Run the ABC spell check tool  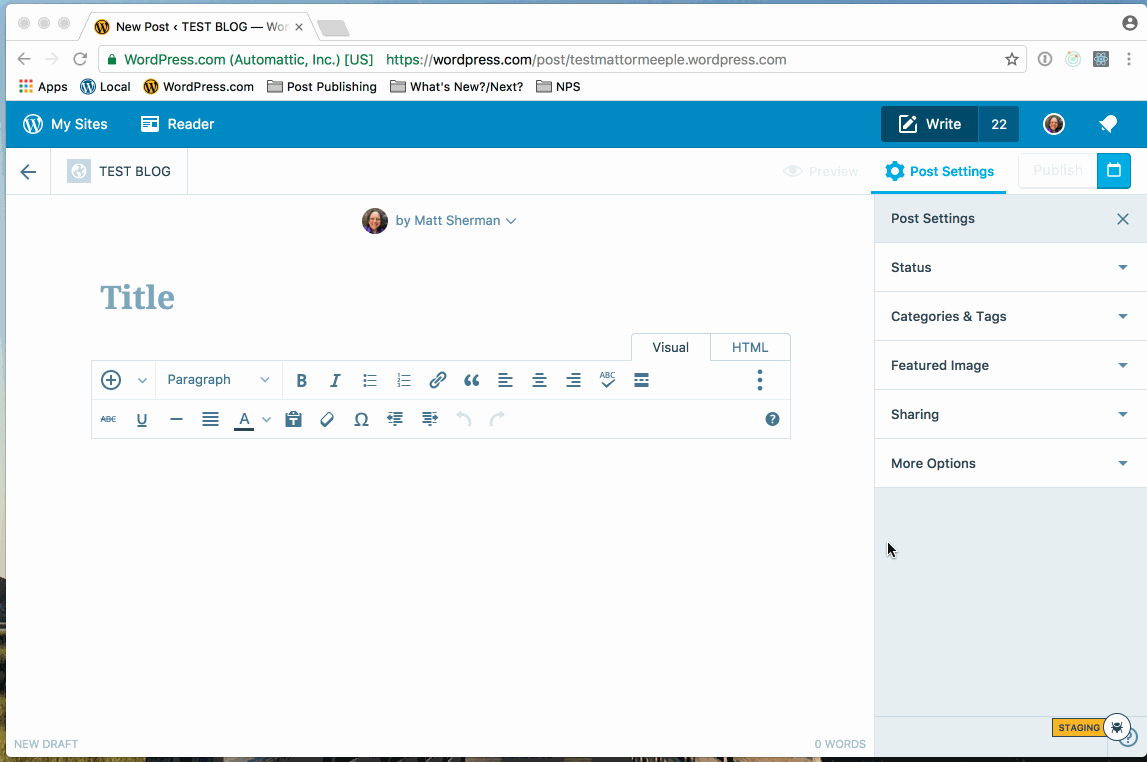click(607, 380)
